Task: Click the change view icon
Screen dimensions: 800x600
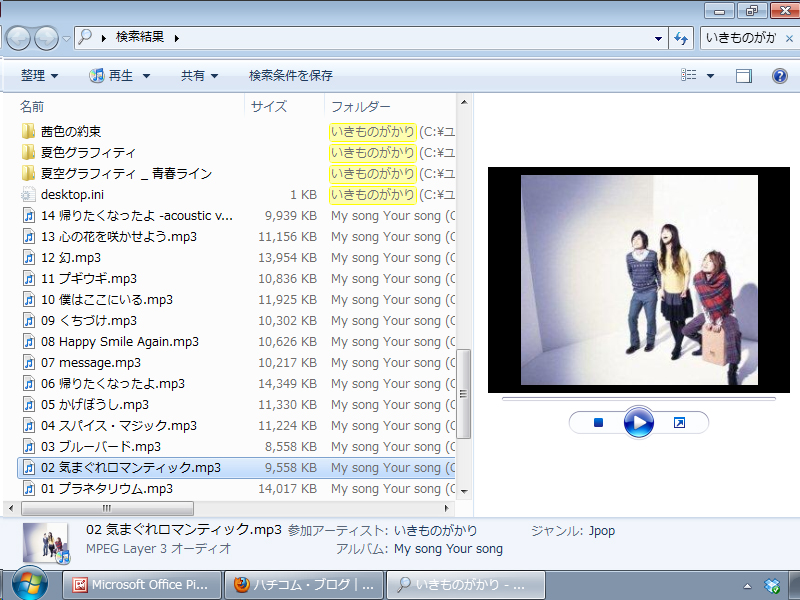Action: [x=688, y=76]
